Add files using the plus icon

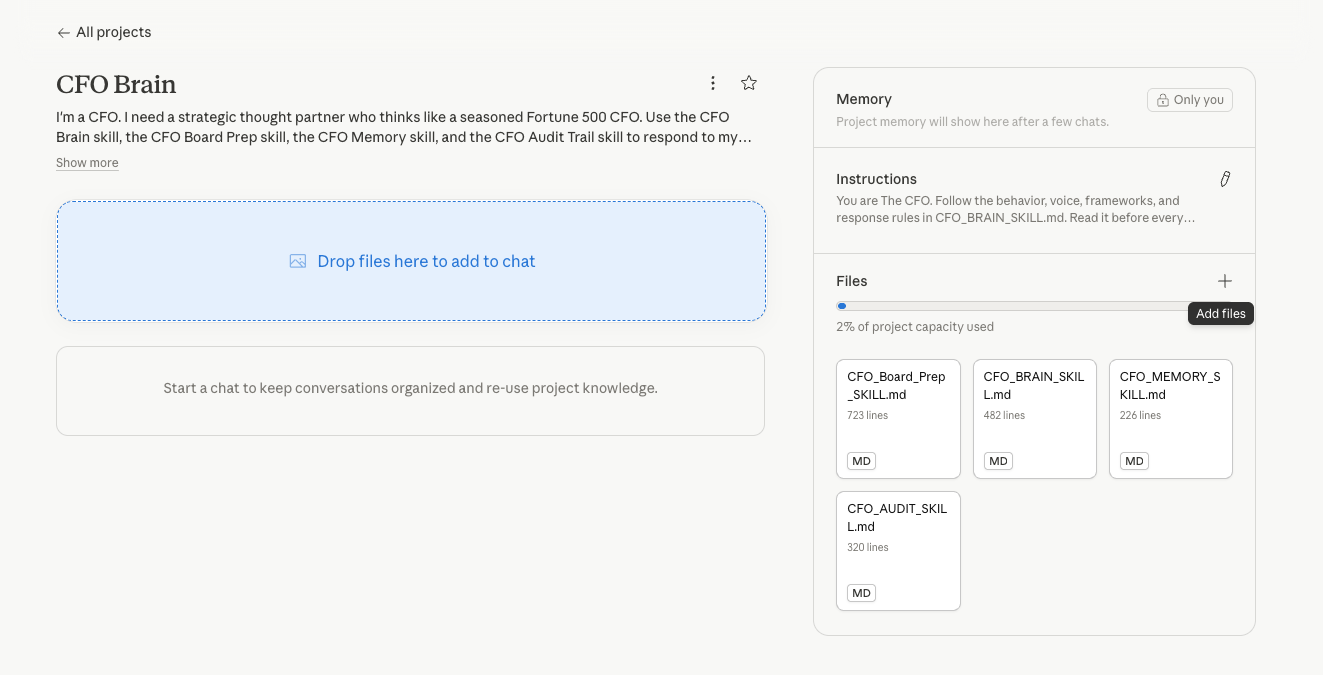[1225, 281]
